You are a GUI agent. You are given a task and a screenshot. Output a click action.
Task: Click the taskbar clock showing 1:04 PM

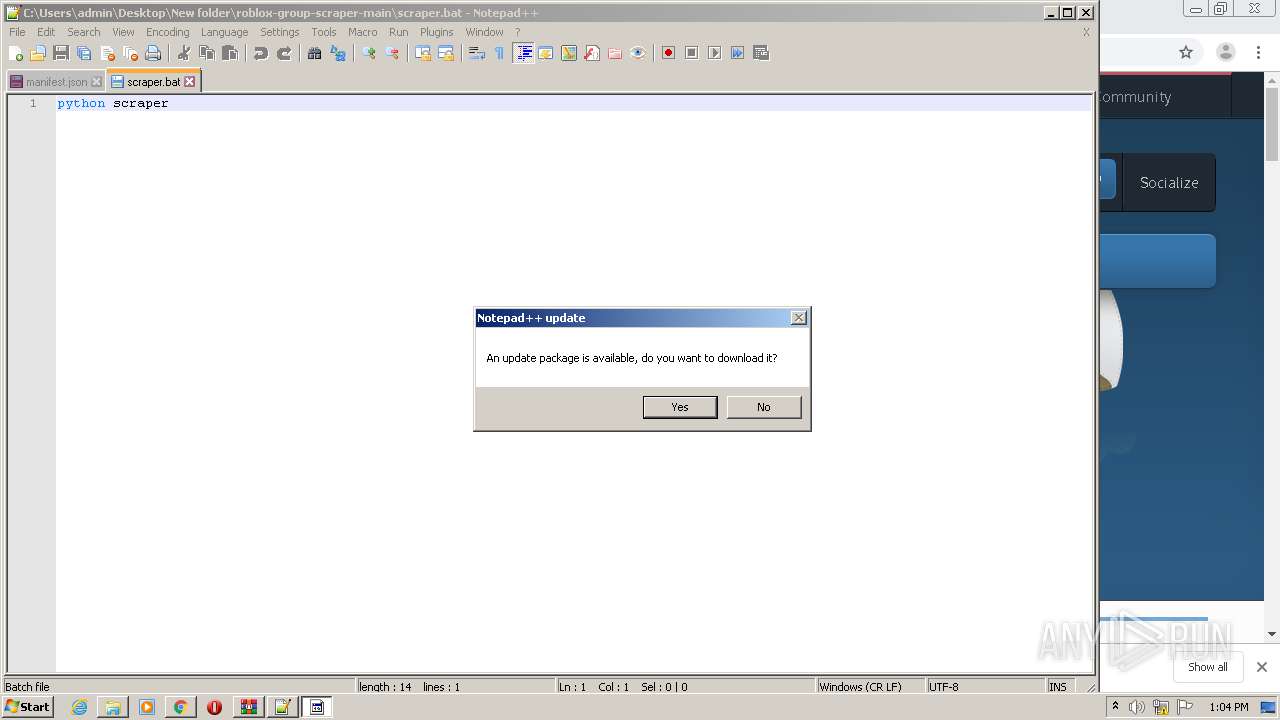1229,707
